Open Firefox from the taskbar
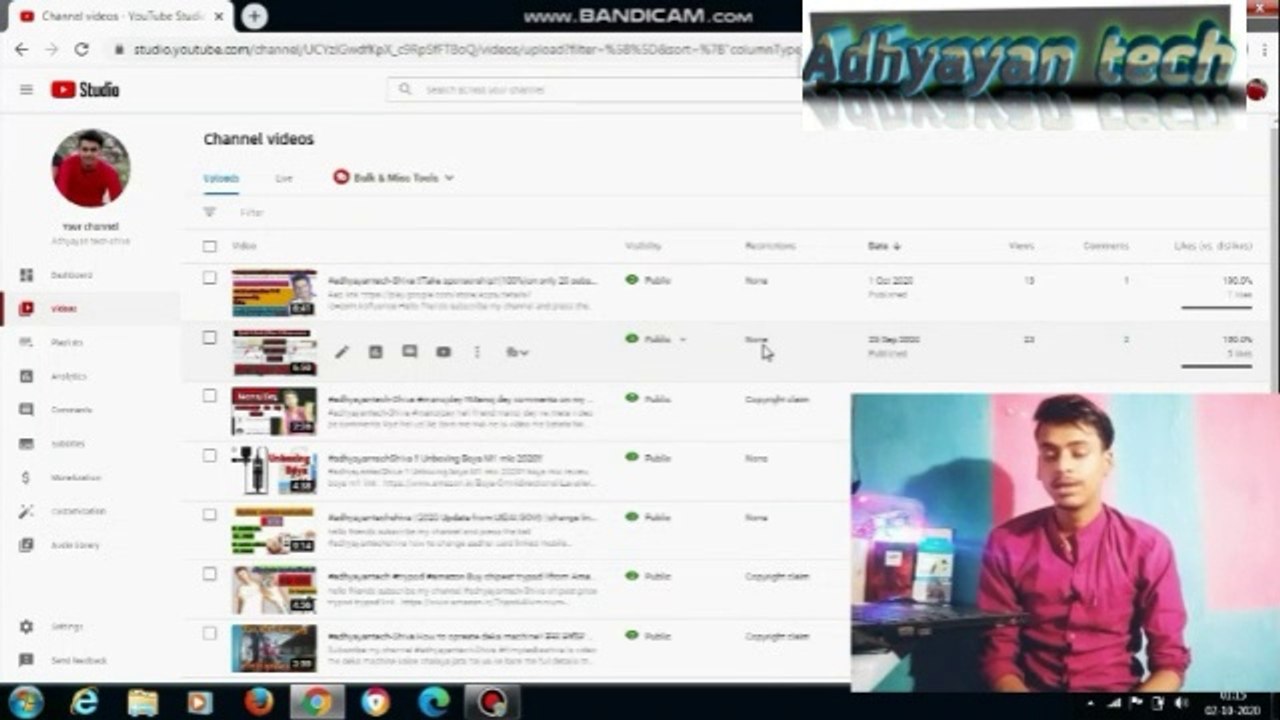The height and width of the screenshot is (720, 1280). point(259,702)
